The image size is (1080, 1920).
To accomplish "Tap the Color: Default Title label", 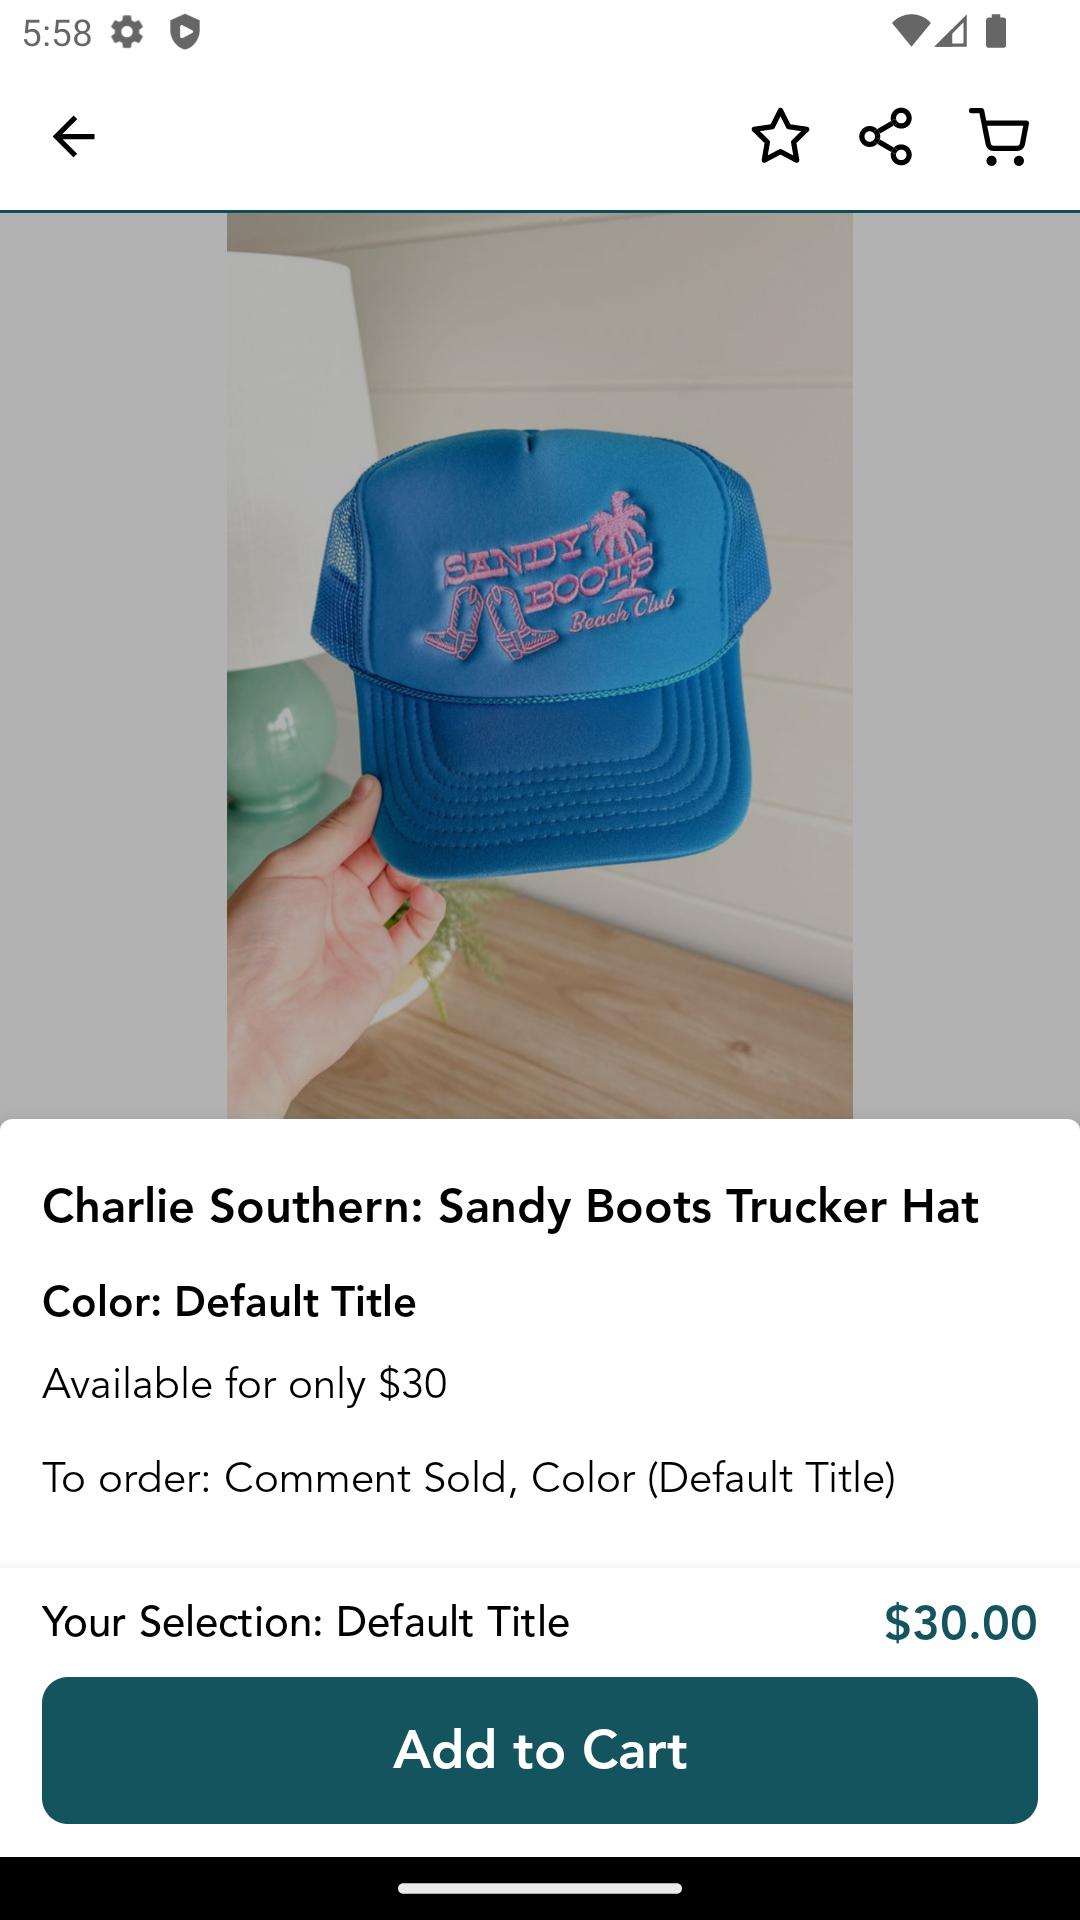I will (229, 1301).
